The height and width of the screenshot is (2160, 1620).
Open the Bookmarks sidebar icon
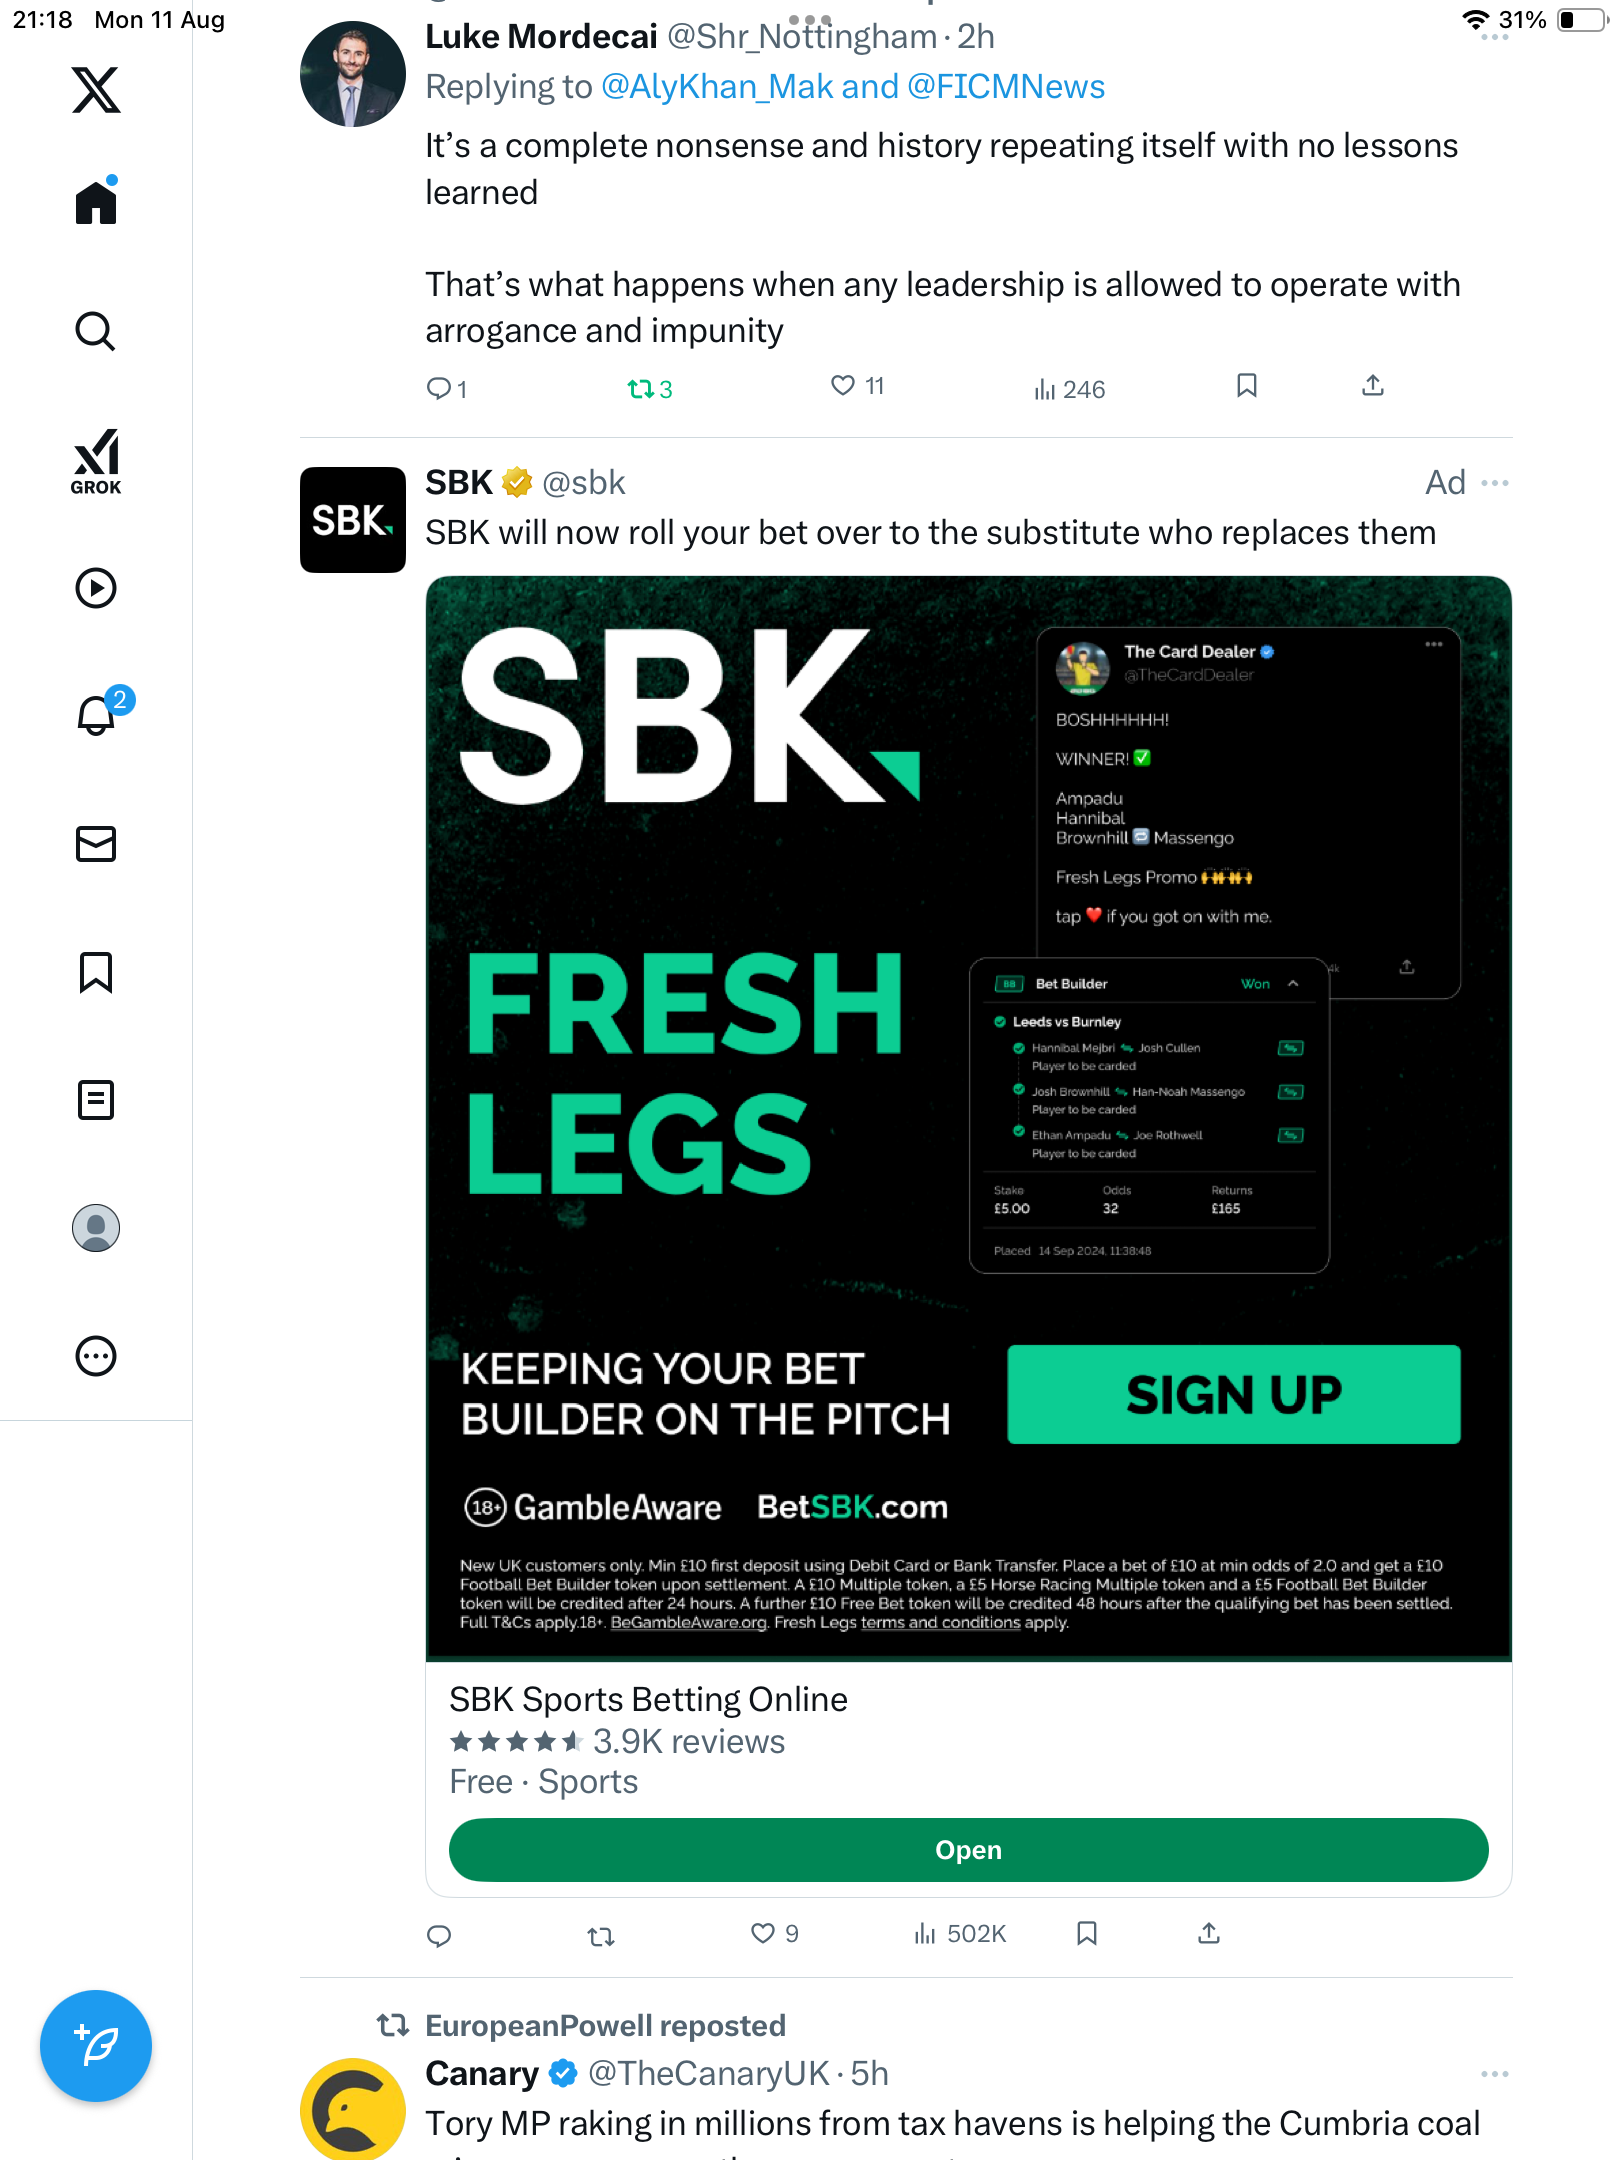tap(96, 972)
